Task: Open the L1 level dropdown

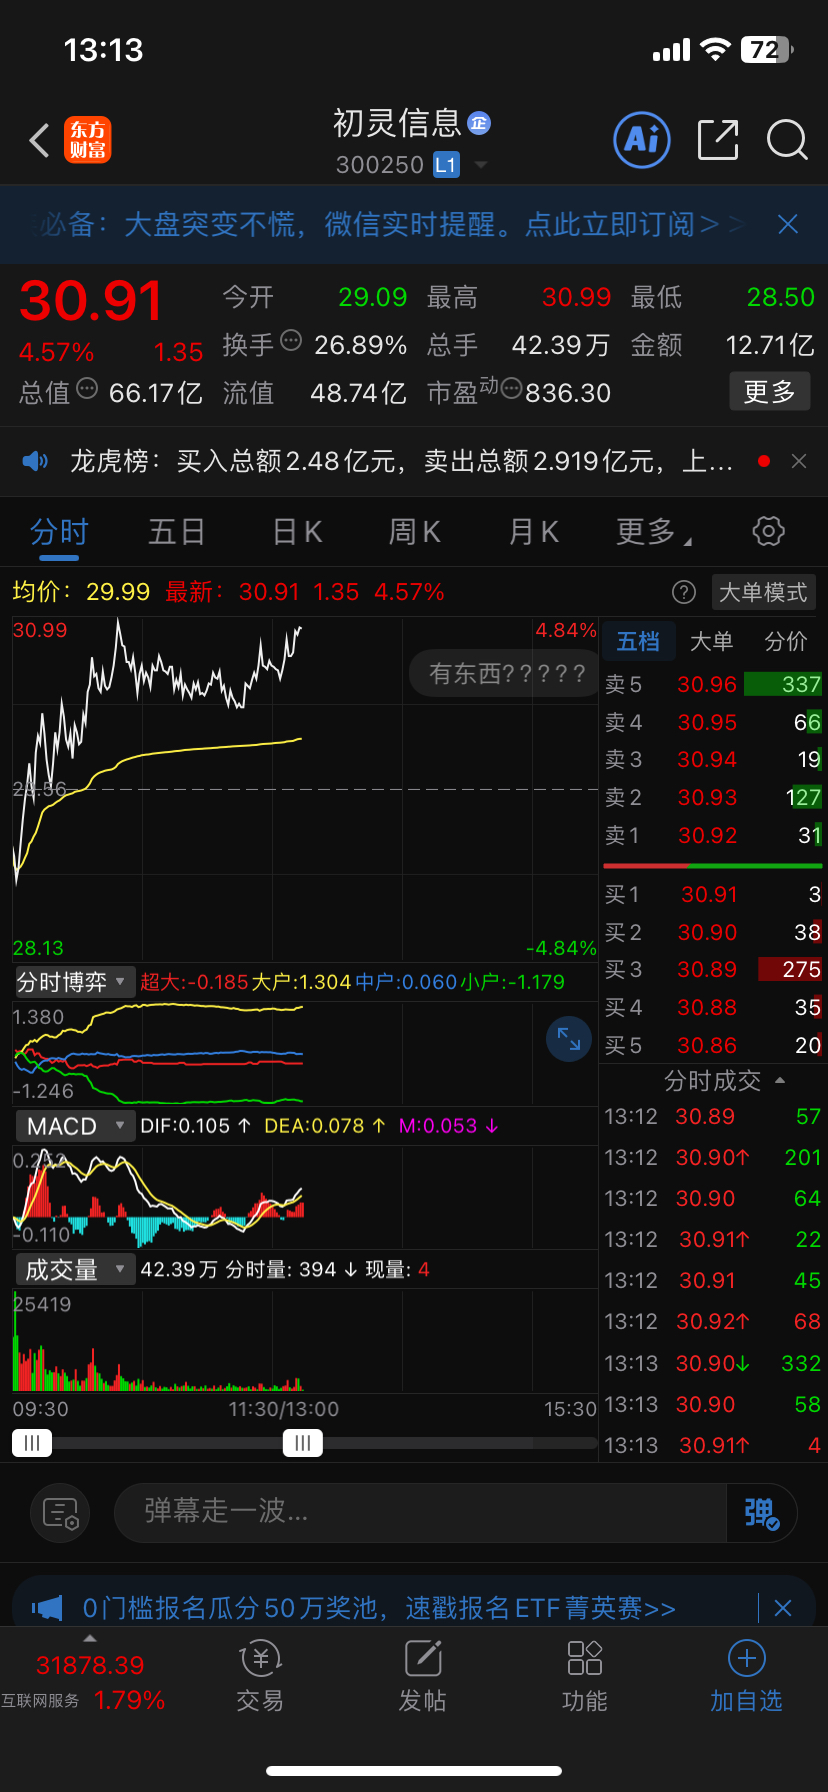Action: click(x=460, y=165)
